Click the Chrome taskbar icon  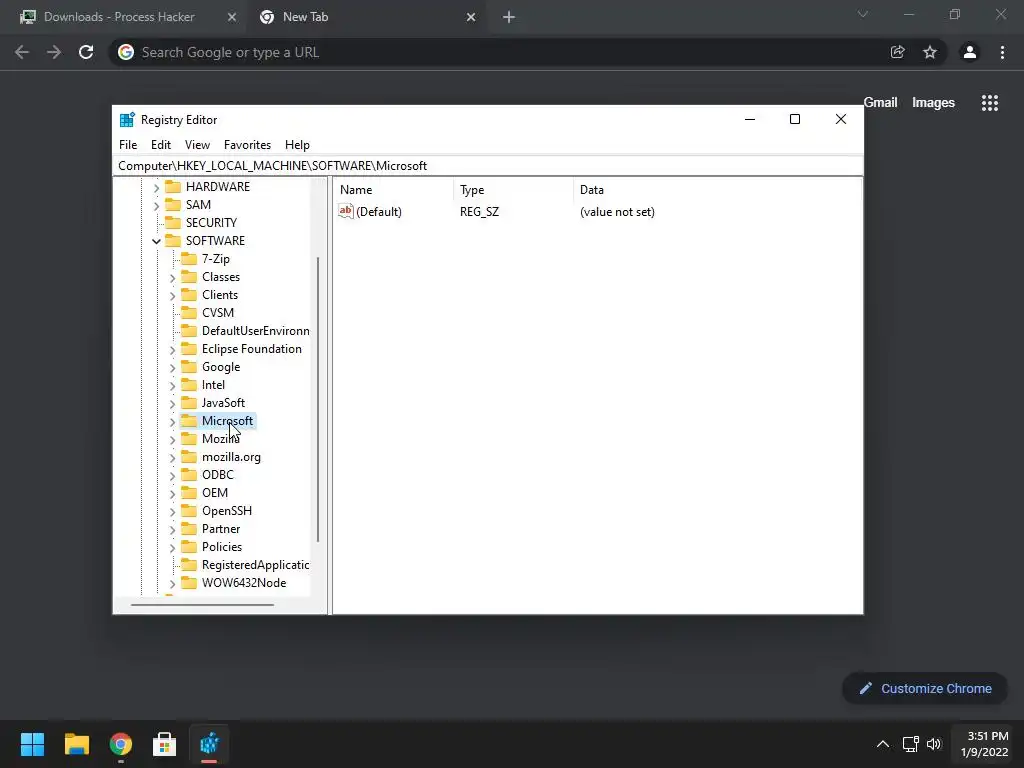[x=121, y=744]
